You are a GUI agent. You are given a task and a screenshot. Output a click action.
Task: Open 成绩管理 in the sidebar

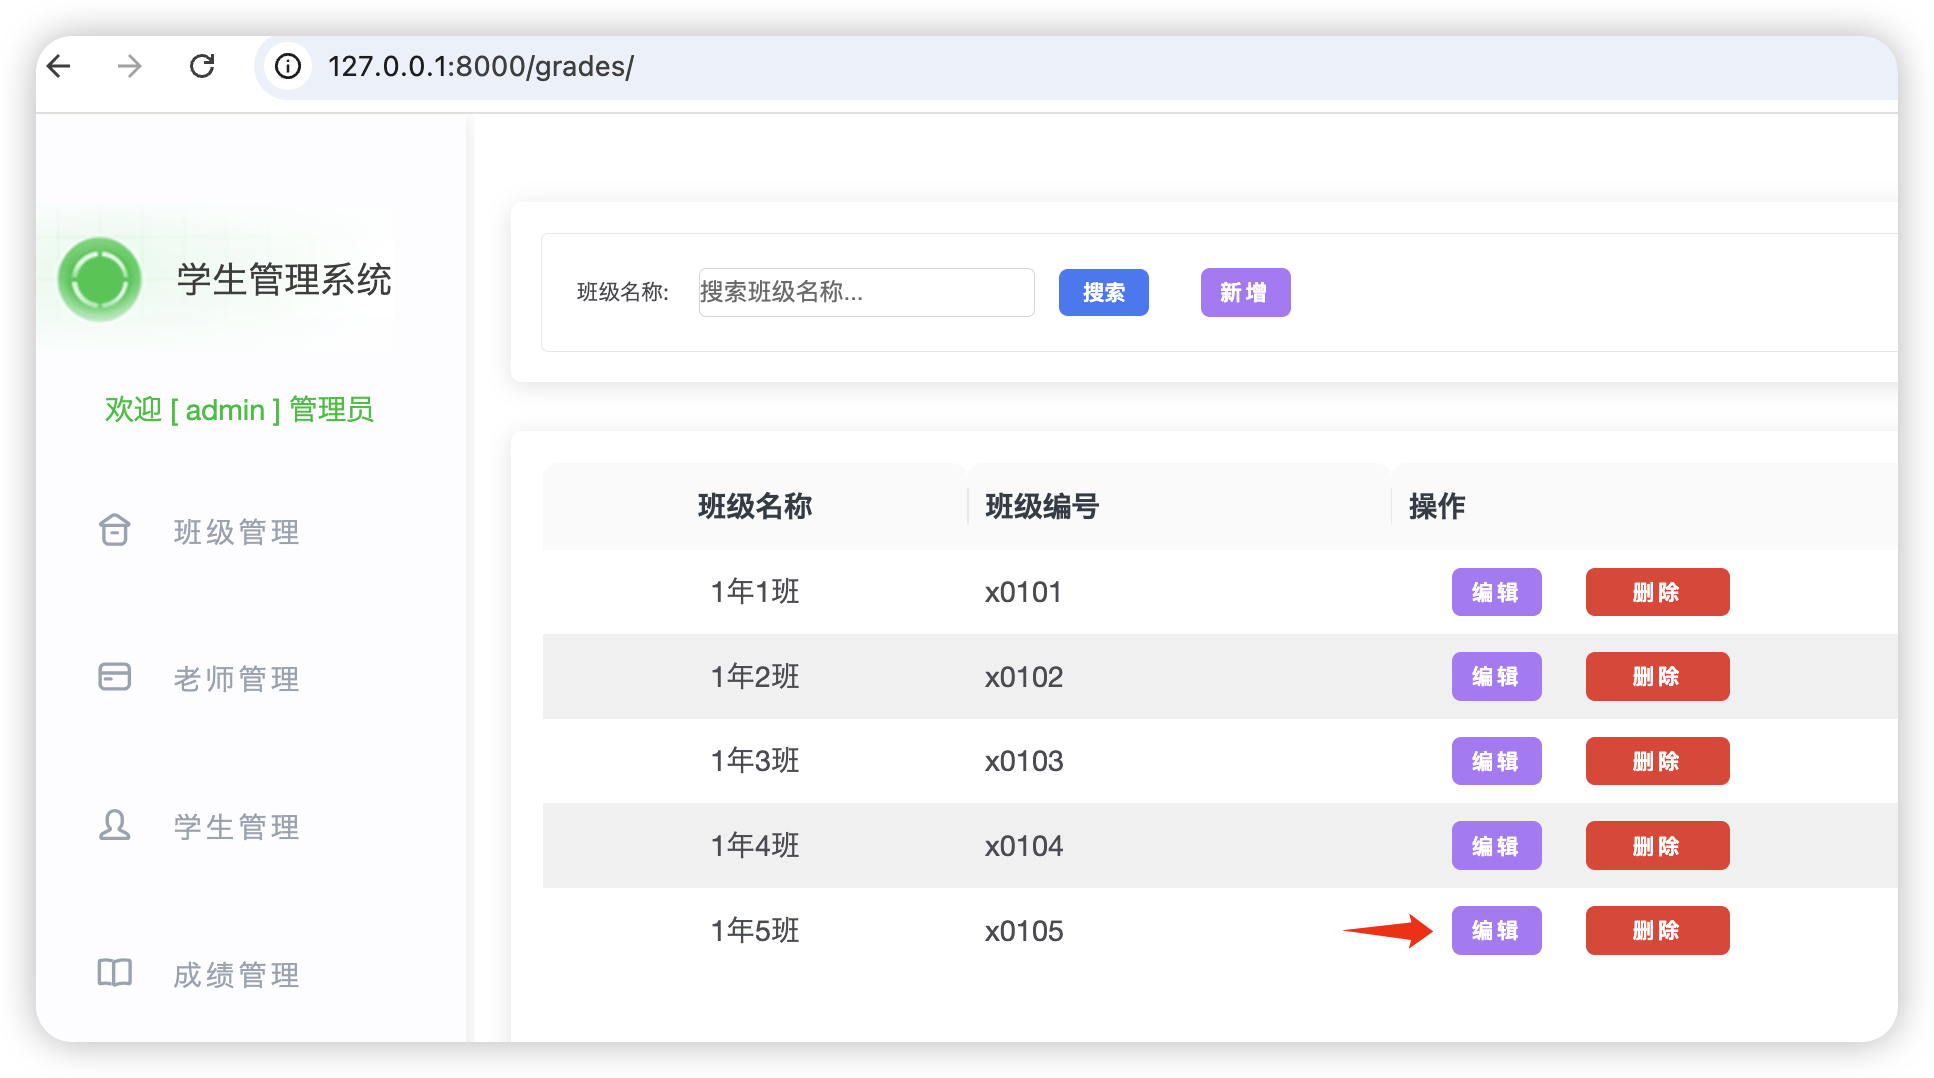[237, 975]
